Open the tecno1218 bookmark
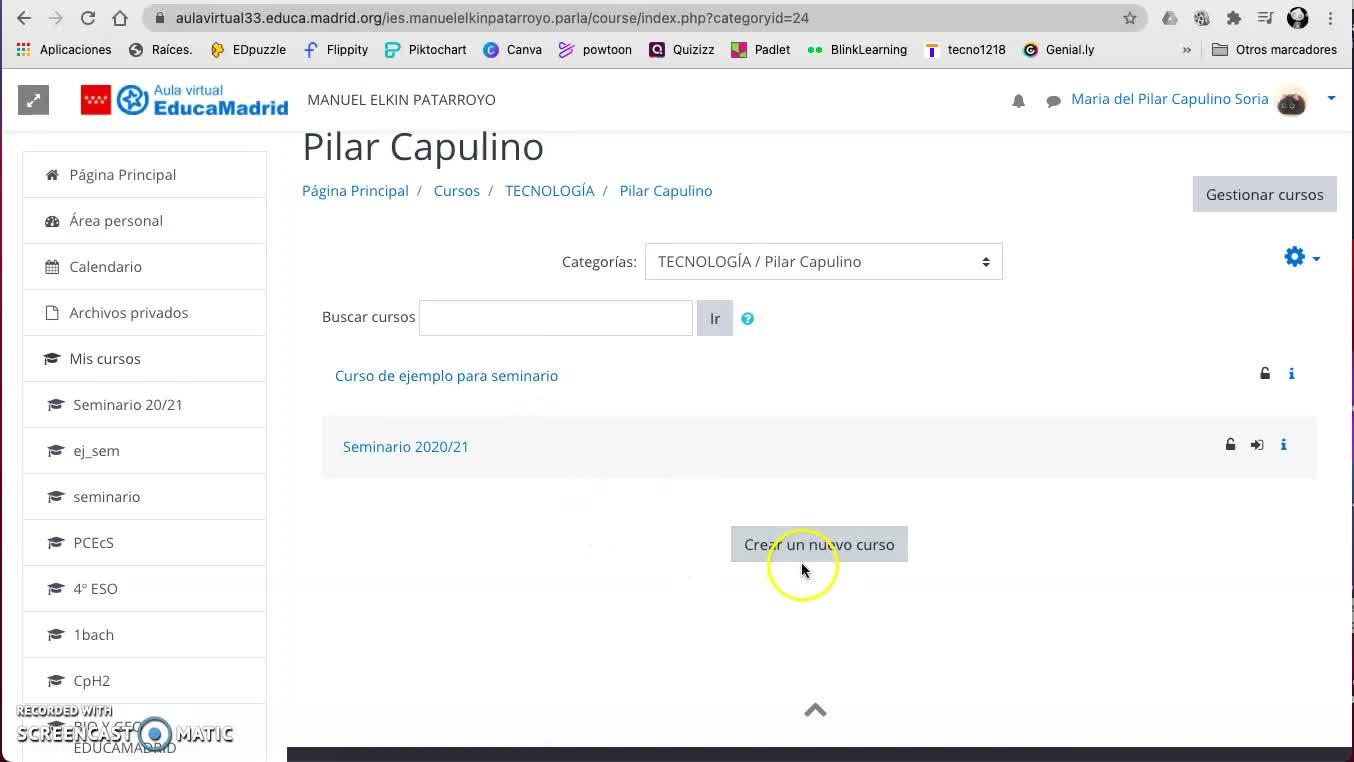1354x762 pixels. click(x=965, y=49)
